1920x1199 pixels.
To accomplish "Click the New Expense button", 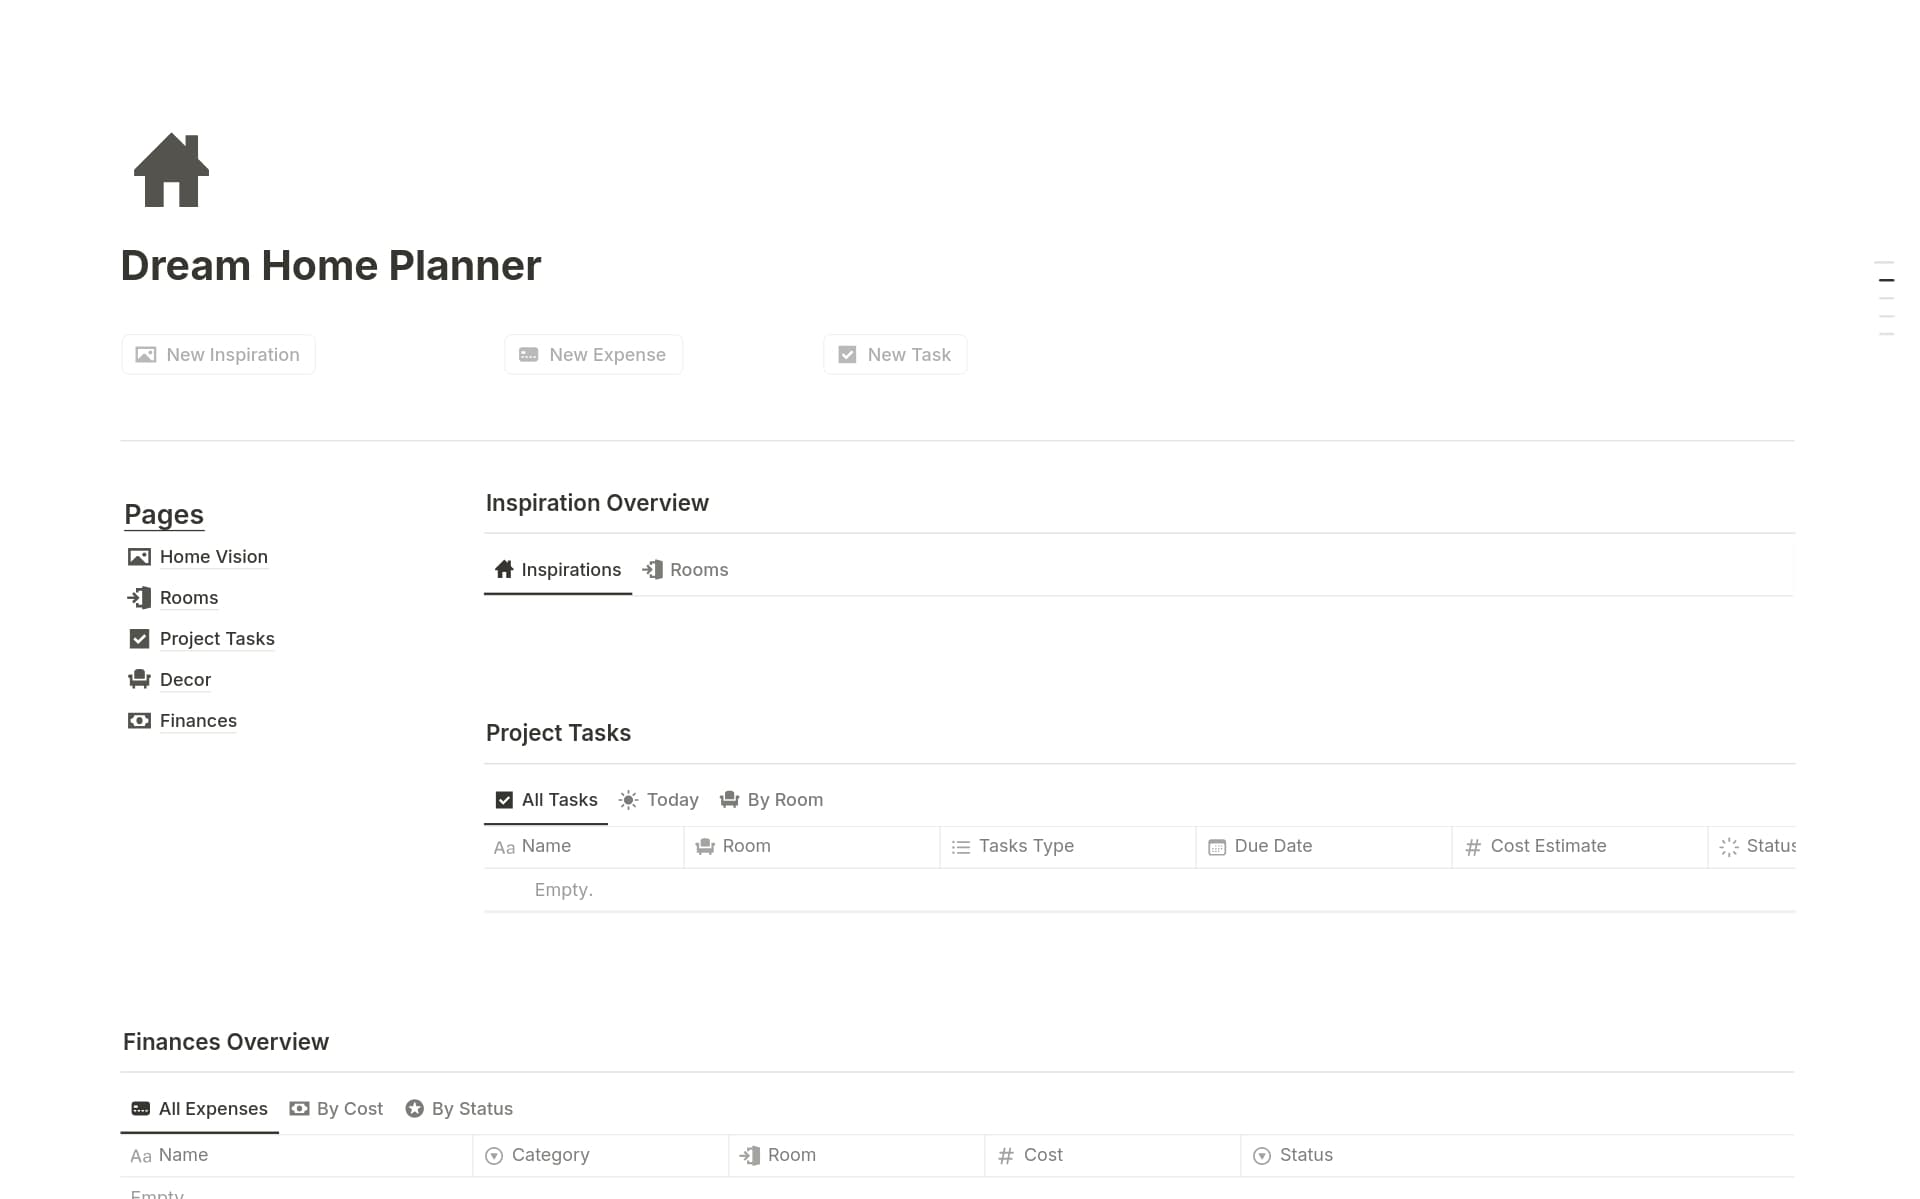I will (593, 354).
